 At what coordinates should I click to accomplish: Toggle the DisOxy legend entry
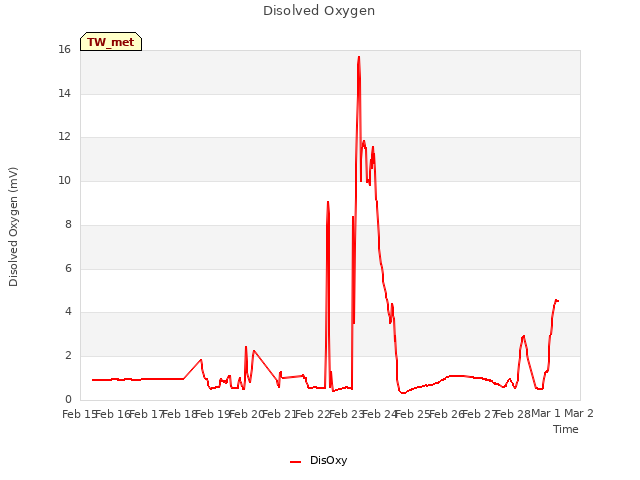[x=318, y=460]
